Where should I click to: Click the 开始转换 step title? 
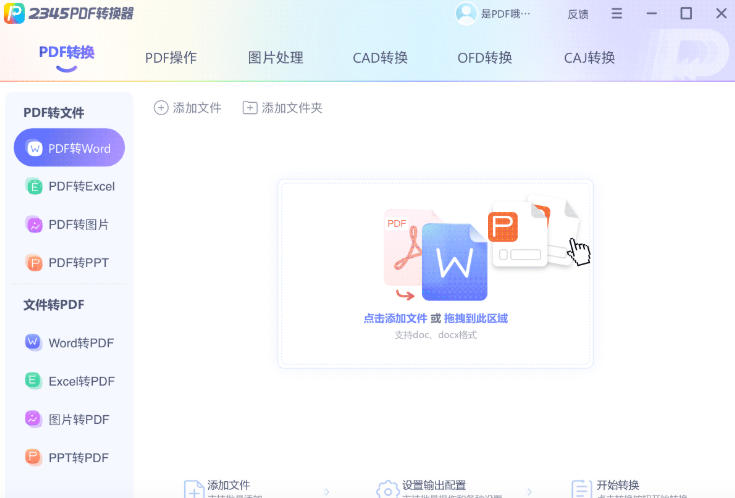click(x=618, y=485)
